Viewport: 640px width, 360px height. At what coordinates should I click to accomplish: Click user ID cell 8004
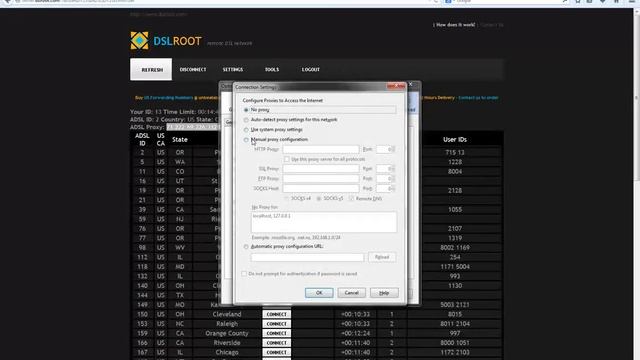point(455,171)
